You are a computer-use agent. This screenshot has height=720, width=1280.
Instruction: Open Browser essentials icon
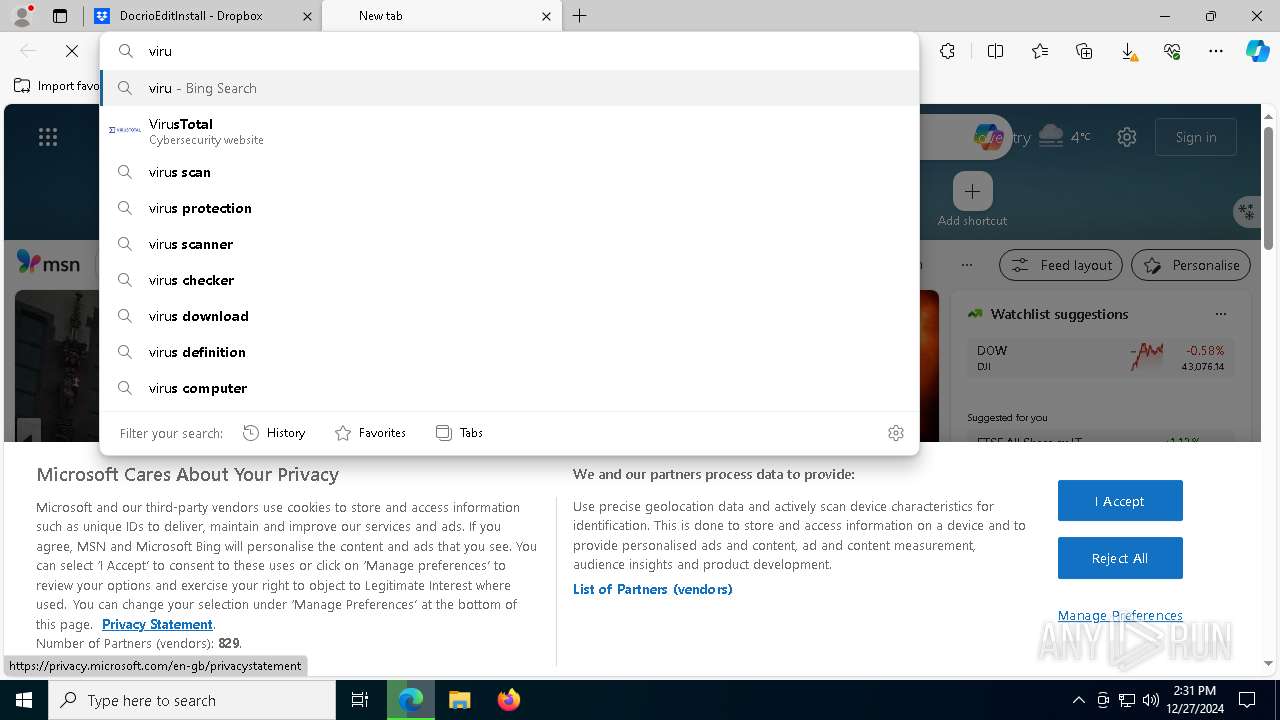tap(1172, 51)
